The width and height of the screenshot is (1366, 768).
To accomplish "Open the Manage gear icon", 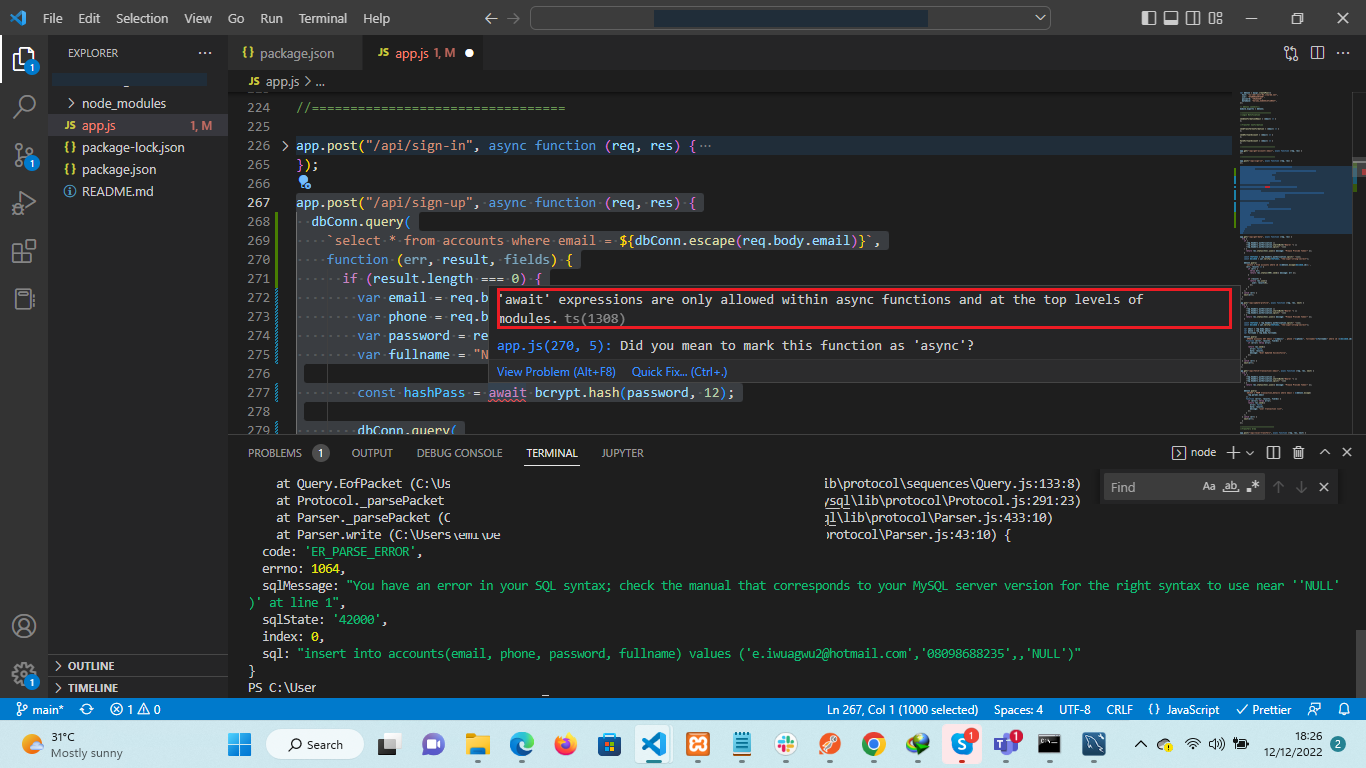I will [24, 674].
